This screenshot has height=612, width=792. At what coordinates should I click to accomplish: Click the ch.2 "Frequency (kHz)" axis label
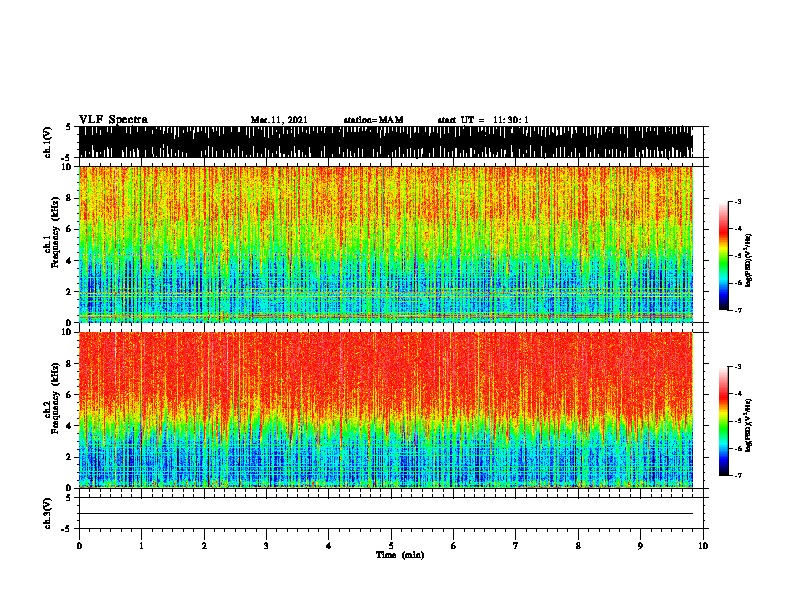pyautogui.click(x=55, y=398)
